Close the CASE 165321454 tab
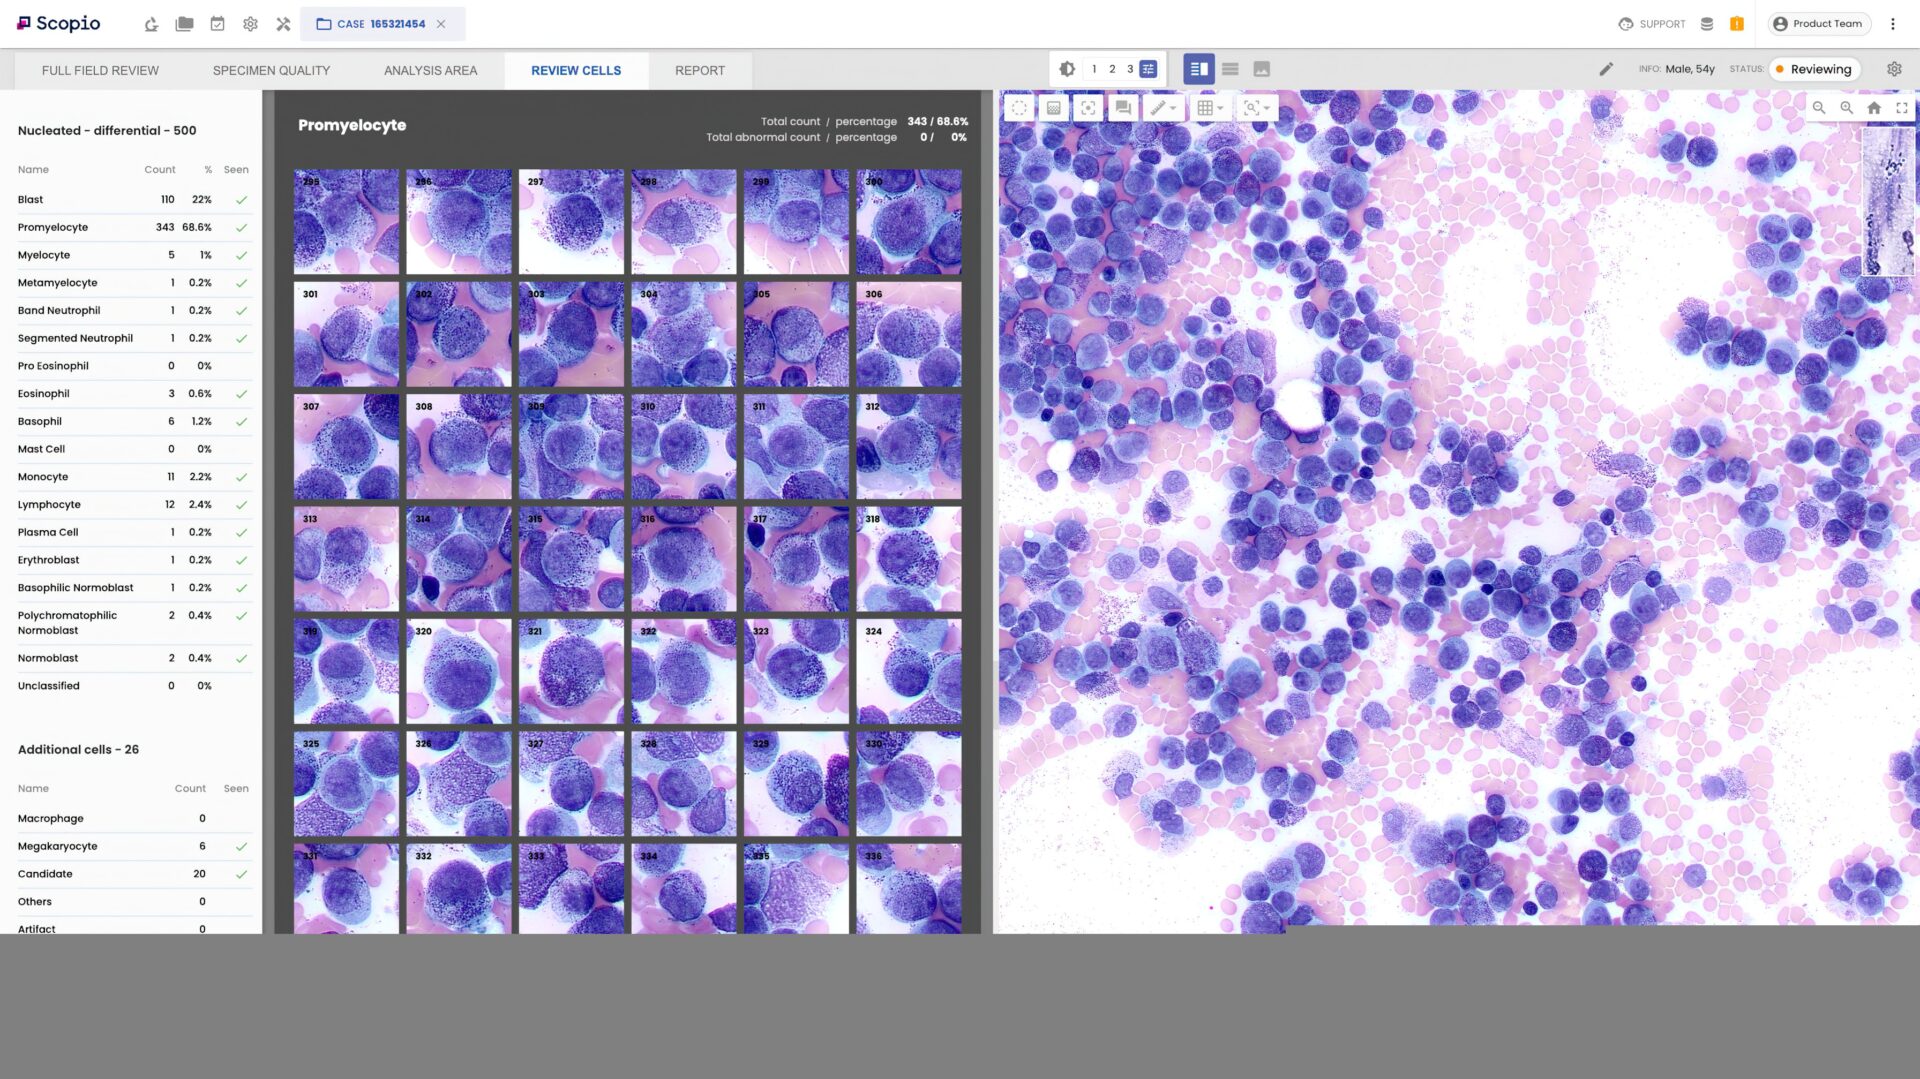This screenshot has width=1920, height=1079. click(441, 24)
